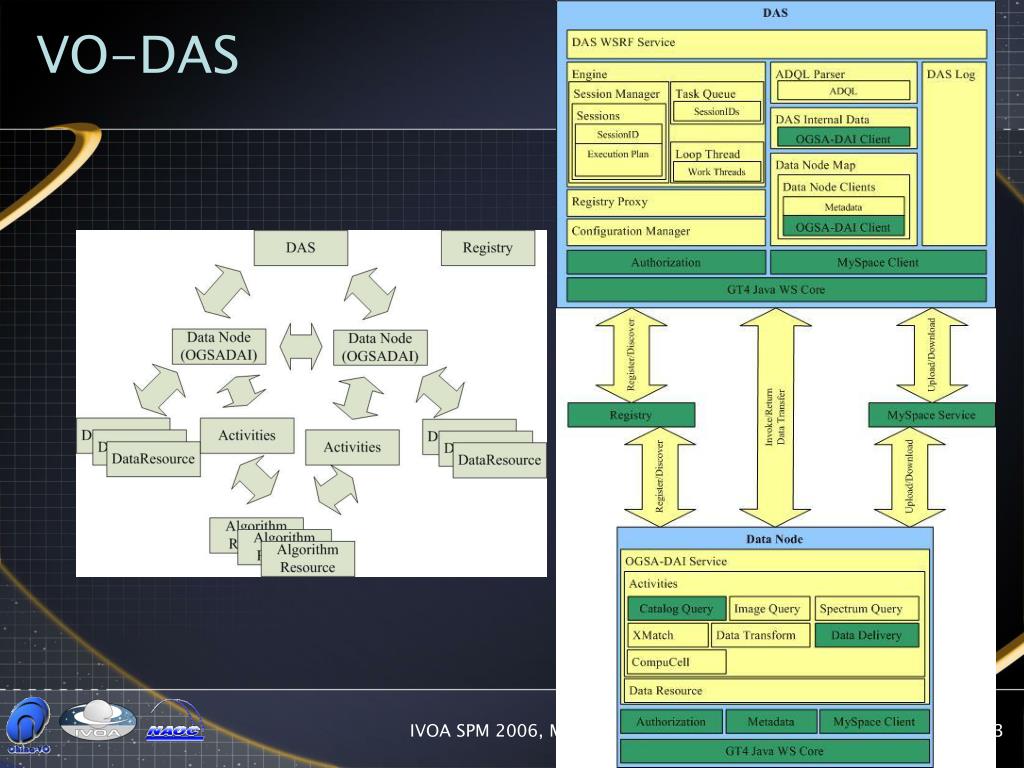1024x768 pixels.
Task: Select the Data Transform activity
Action: pos(760,635)
